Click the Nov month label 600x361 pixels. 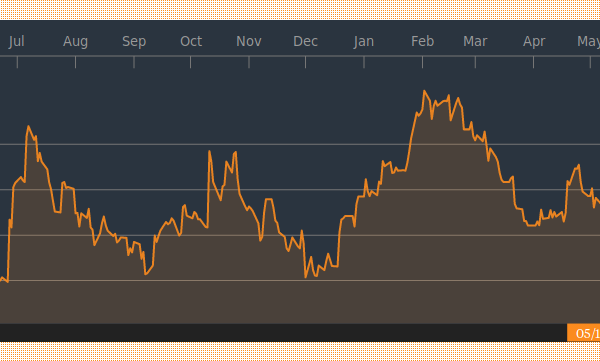249,41
